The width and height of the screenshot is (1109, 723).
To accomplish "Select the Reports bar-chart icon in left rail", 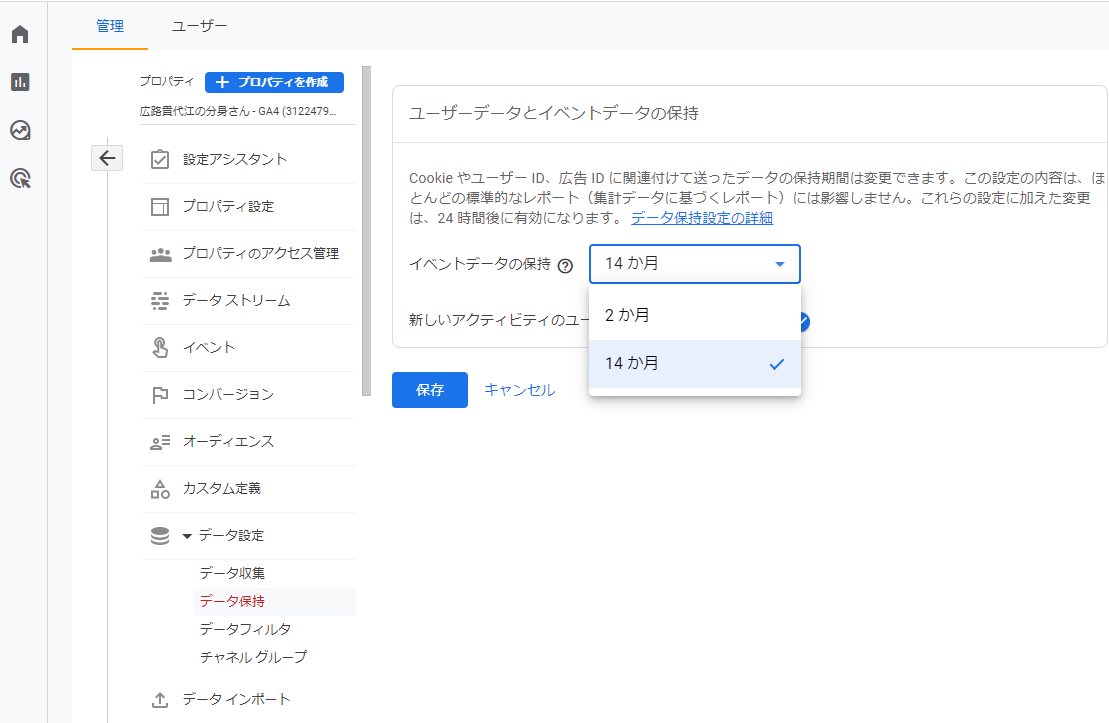I will point(19,82).
